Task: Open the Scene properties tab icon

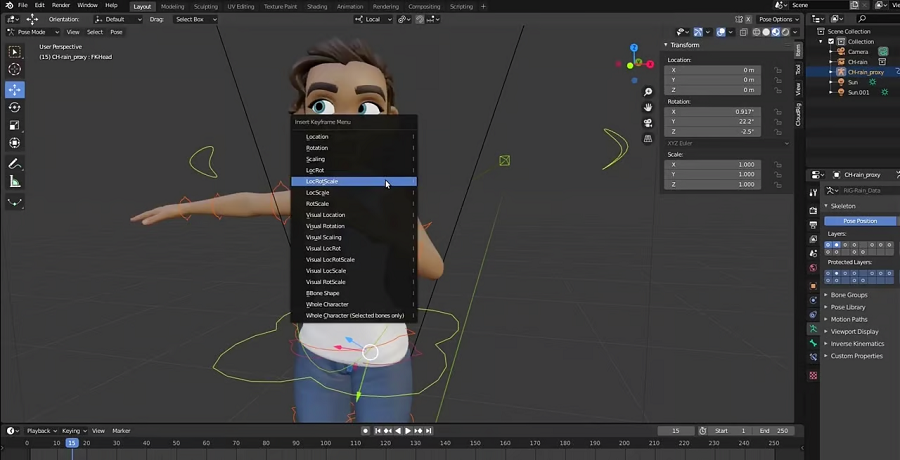Action: (813, 253)
